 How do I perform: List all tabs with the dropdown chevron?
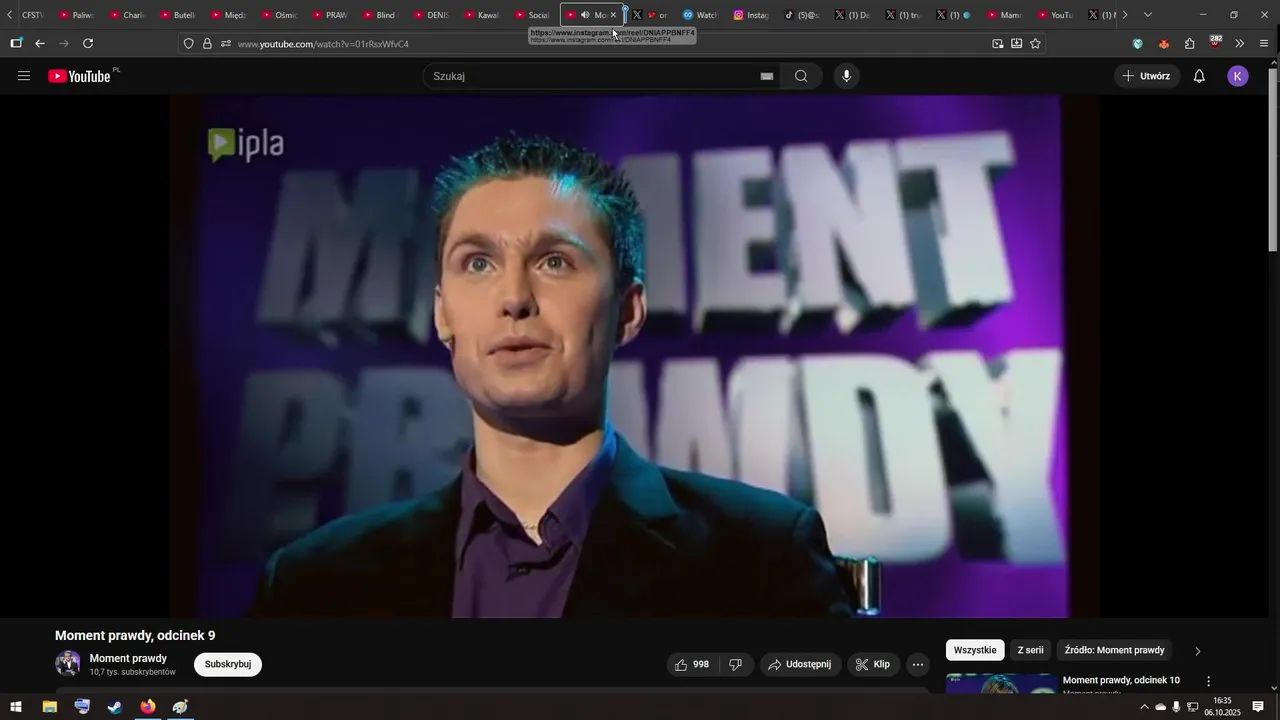[x=1148, y=15]
